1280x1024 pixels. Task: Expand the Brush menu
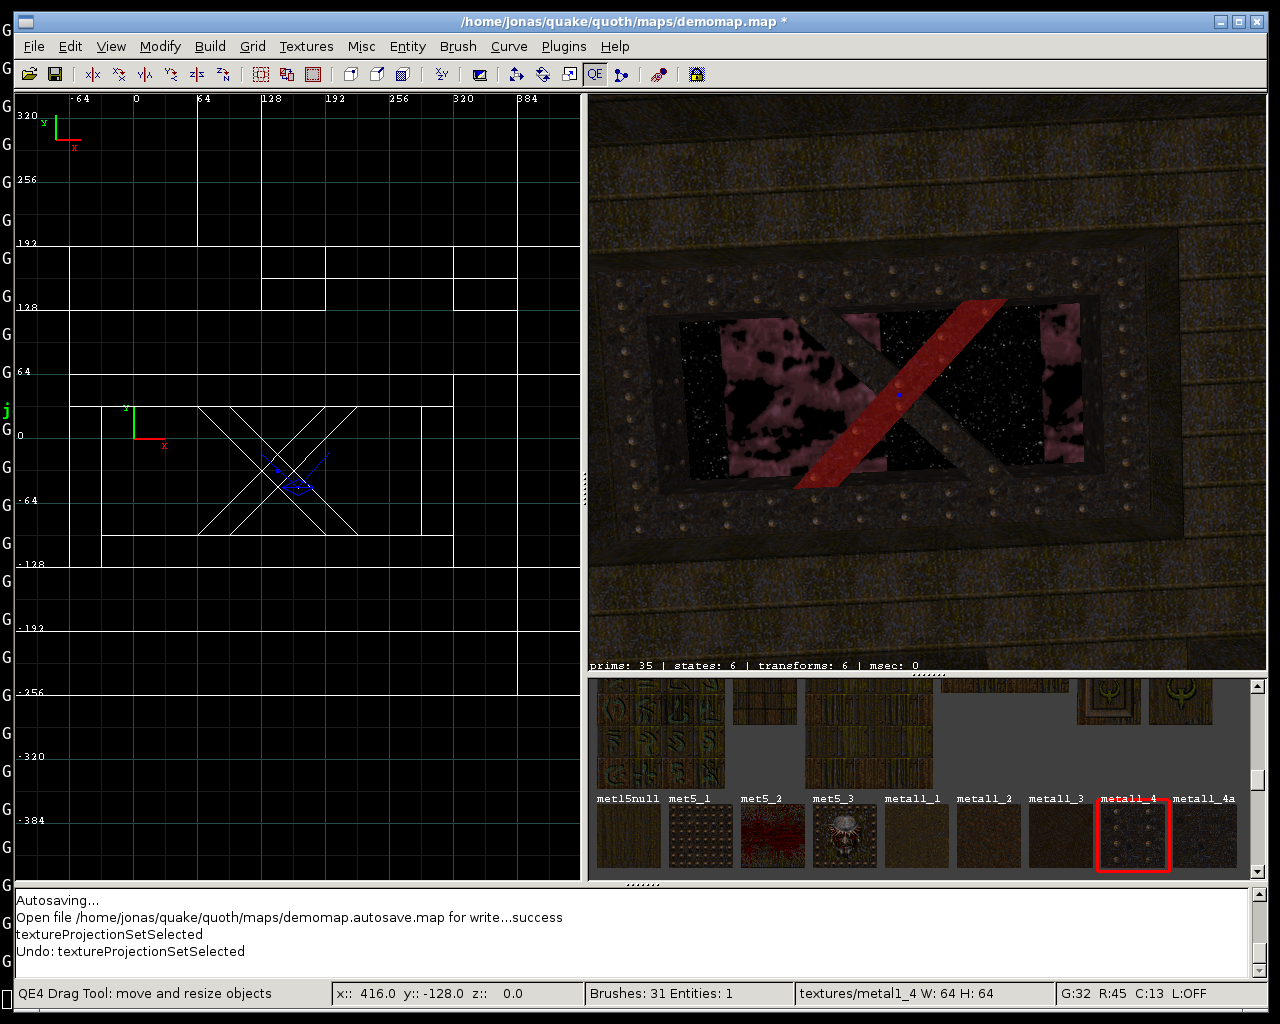(458, 47)
